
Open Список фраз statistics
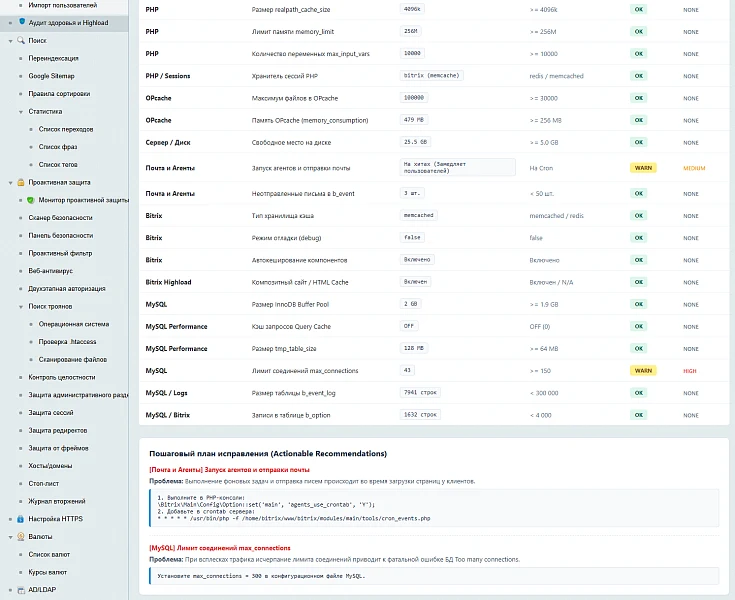pyautogui.click(x=58, y=147)
